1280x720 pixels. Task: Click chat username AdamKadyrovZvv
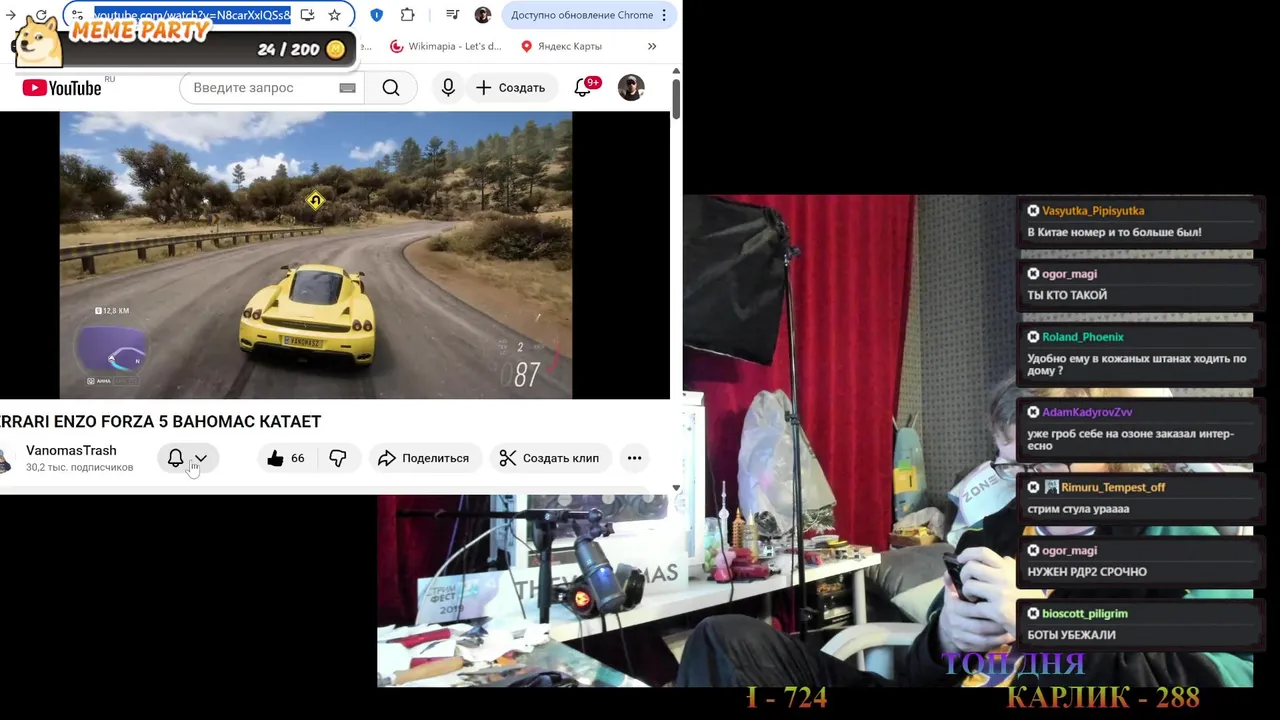[x=1087, y=412]
